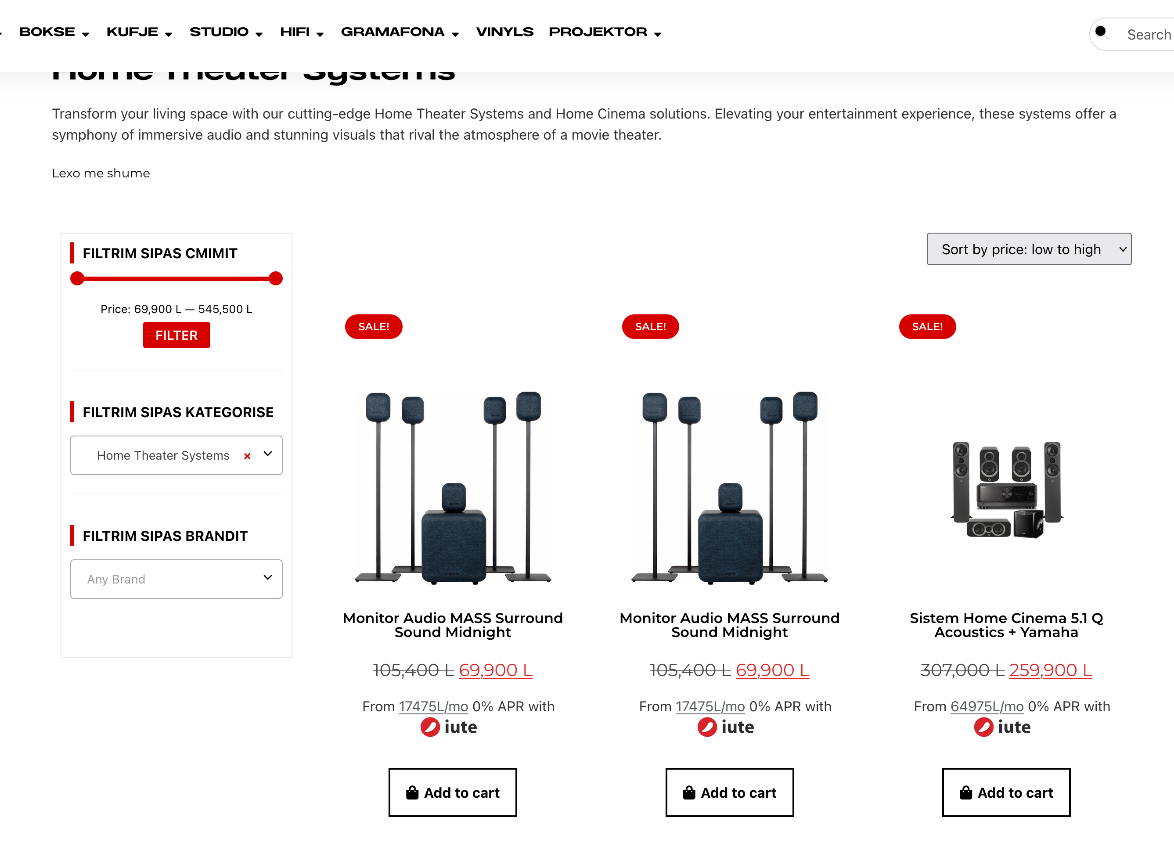
Task: Click the bag icon in the third Add to cart button
Action: (x=965, y=793)
